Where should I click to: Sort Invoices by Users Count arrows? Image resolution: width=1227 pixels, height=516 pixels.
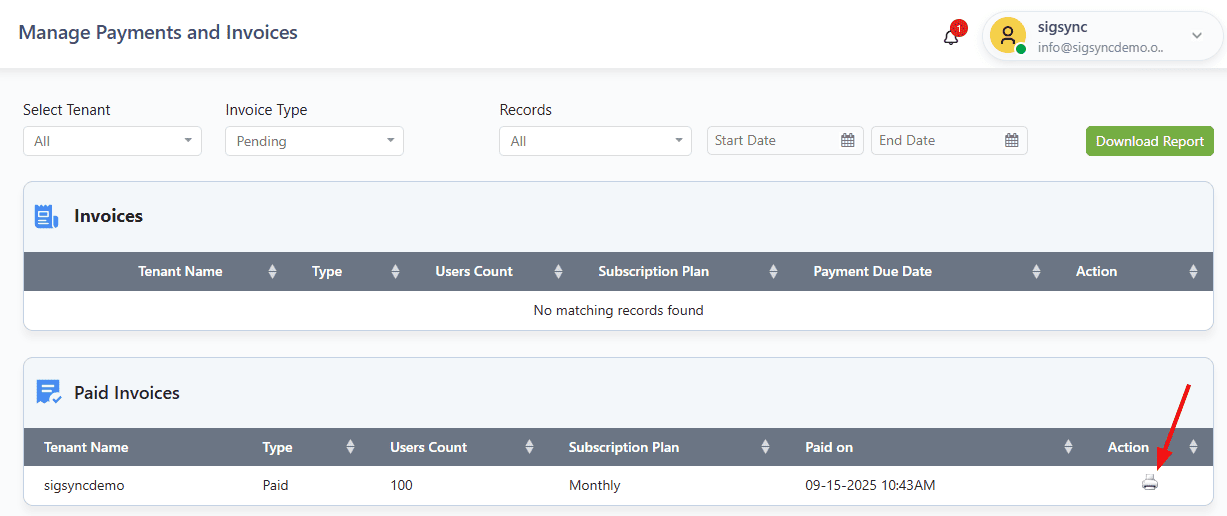(x=558, y=272)
